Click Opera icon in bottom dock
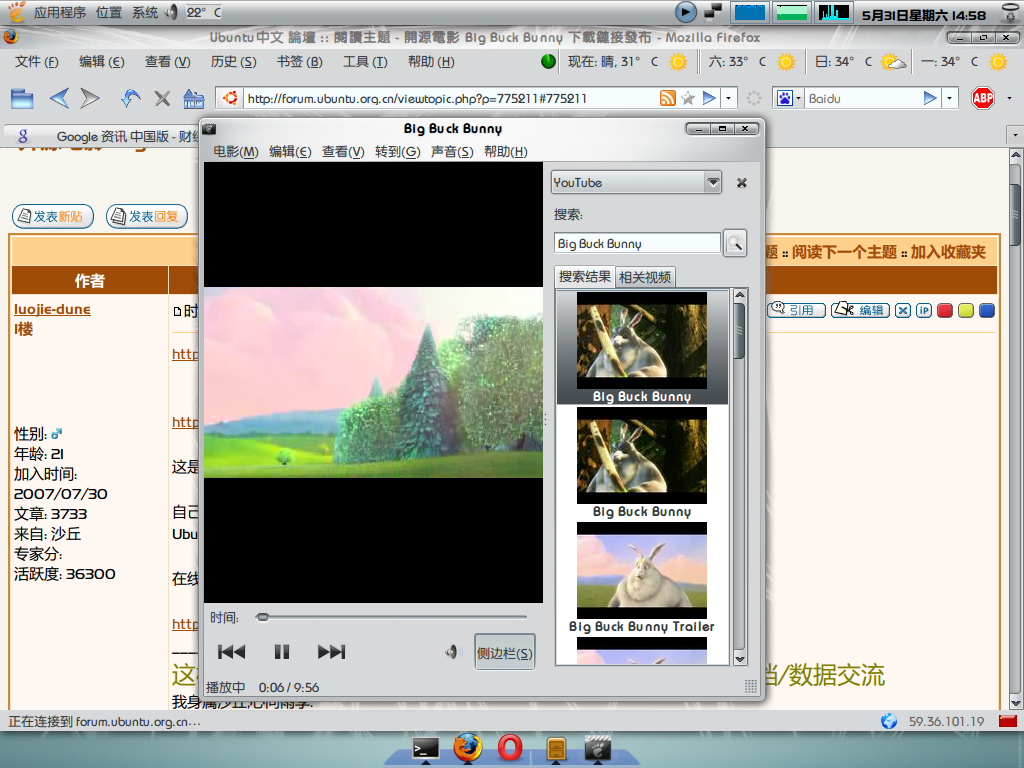Screen dimensions: 1024x768 pyautogui.click(x=510, y=747)
